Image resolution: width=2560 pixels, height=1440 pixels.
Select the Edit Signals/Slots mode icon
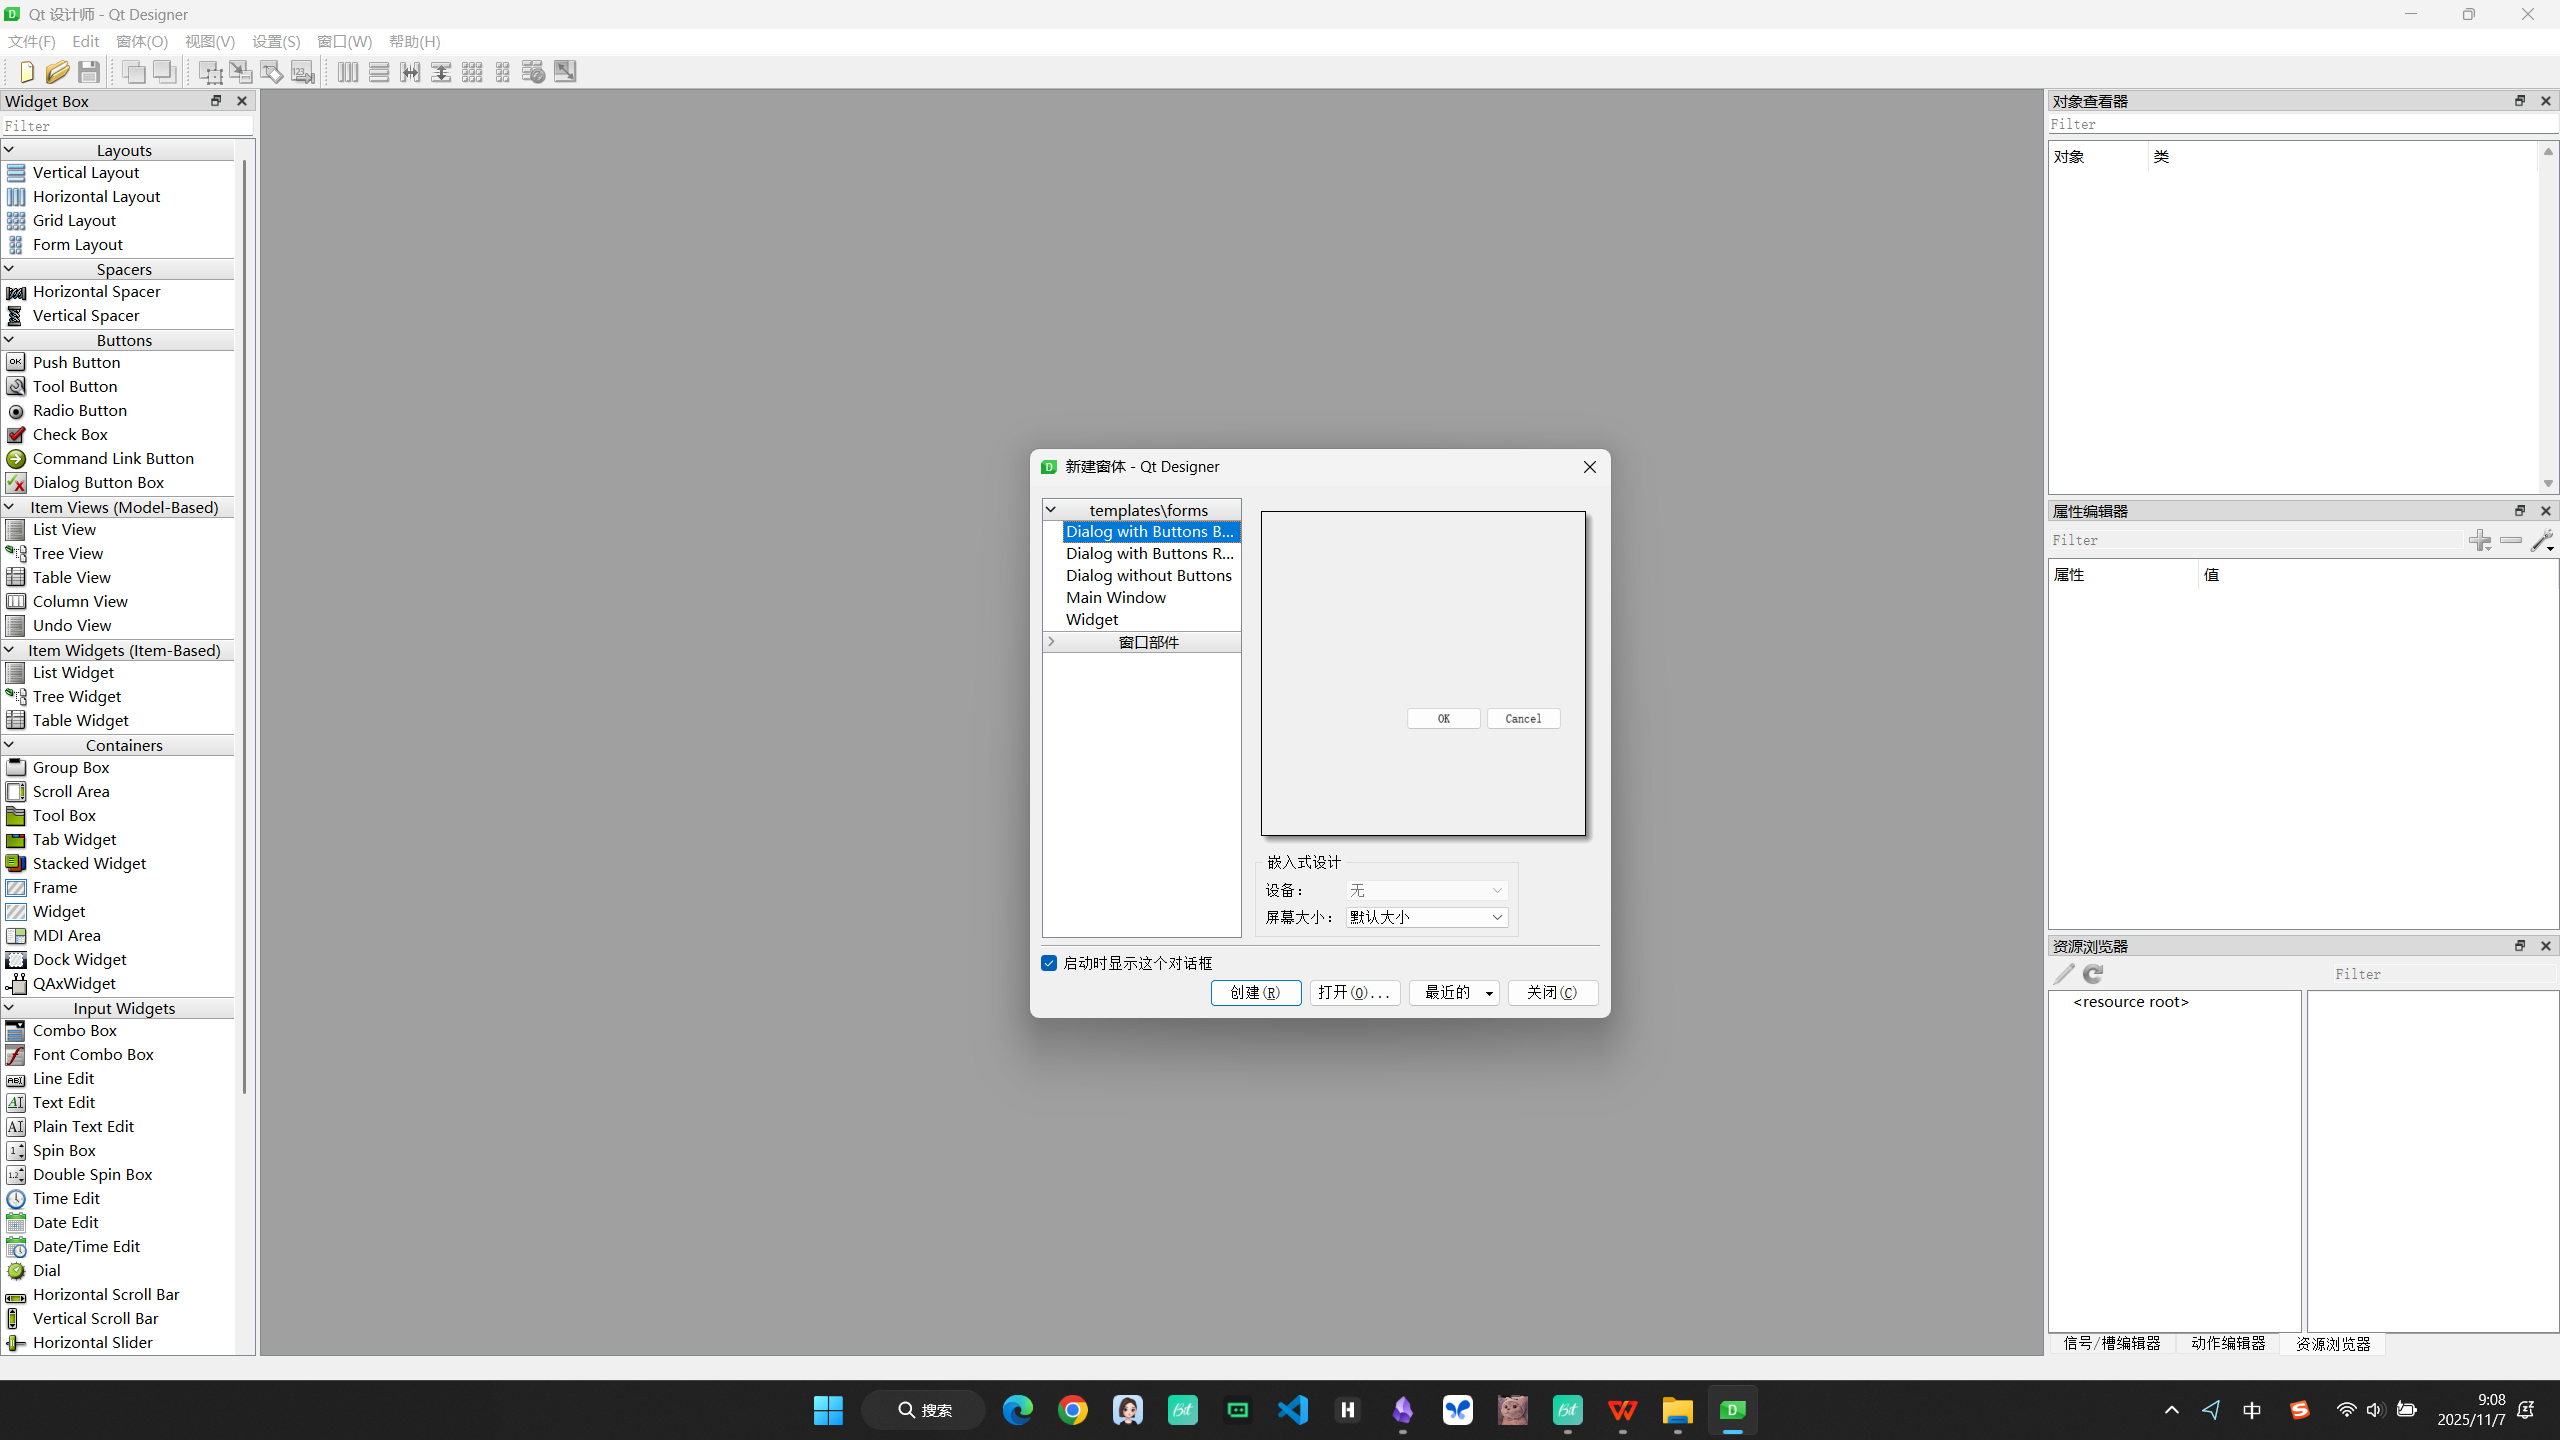[x=241, y=72]
